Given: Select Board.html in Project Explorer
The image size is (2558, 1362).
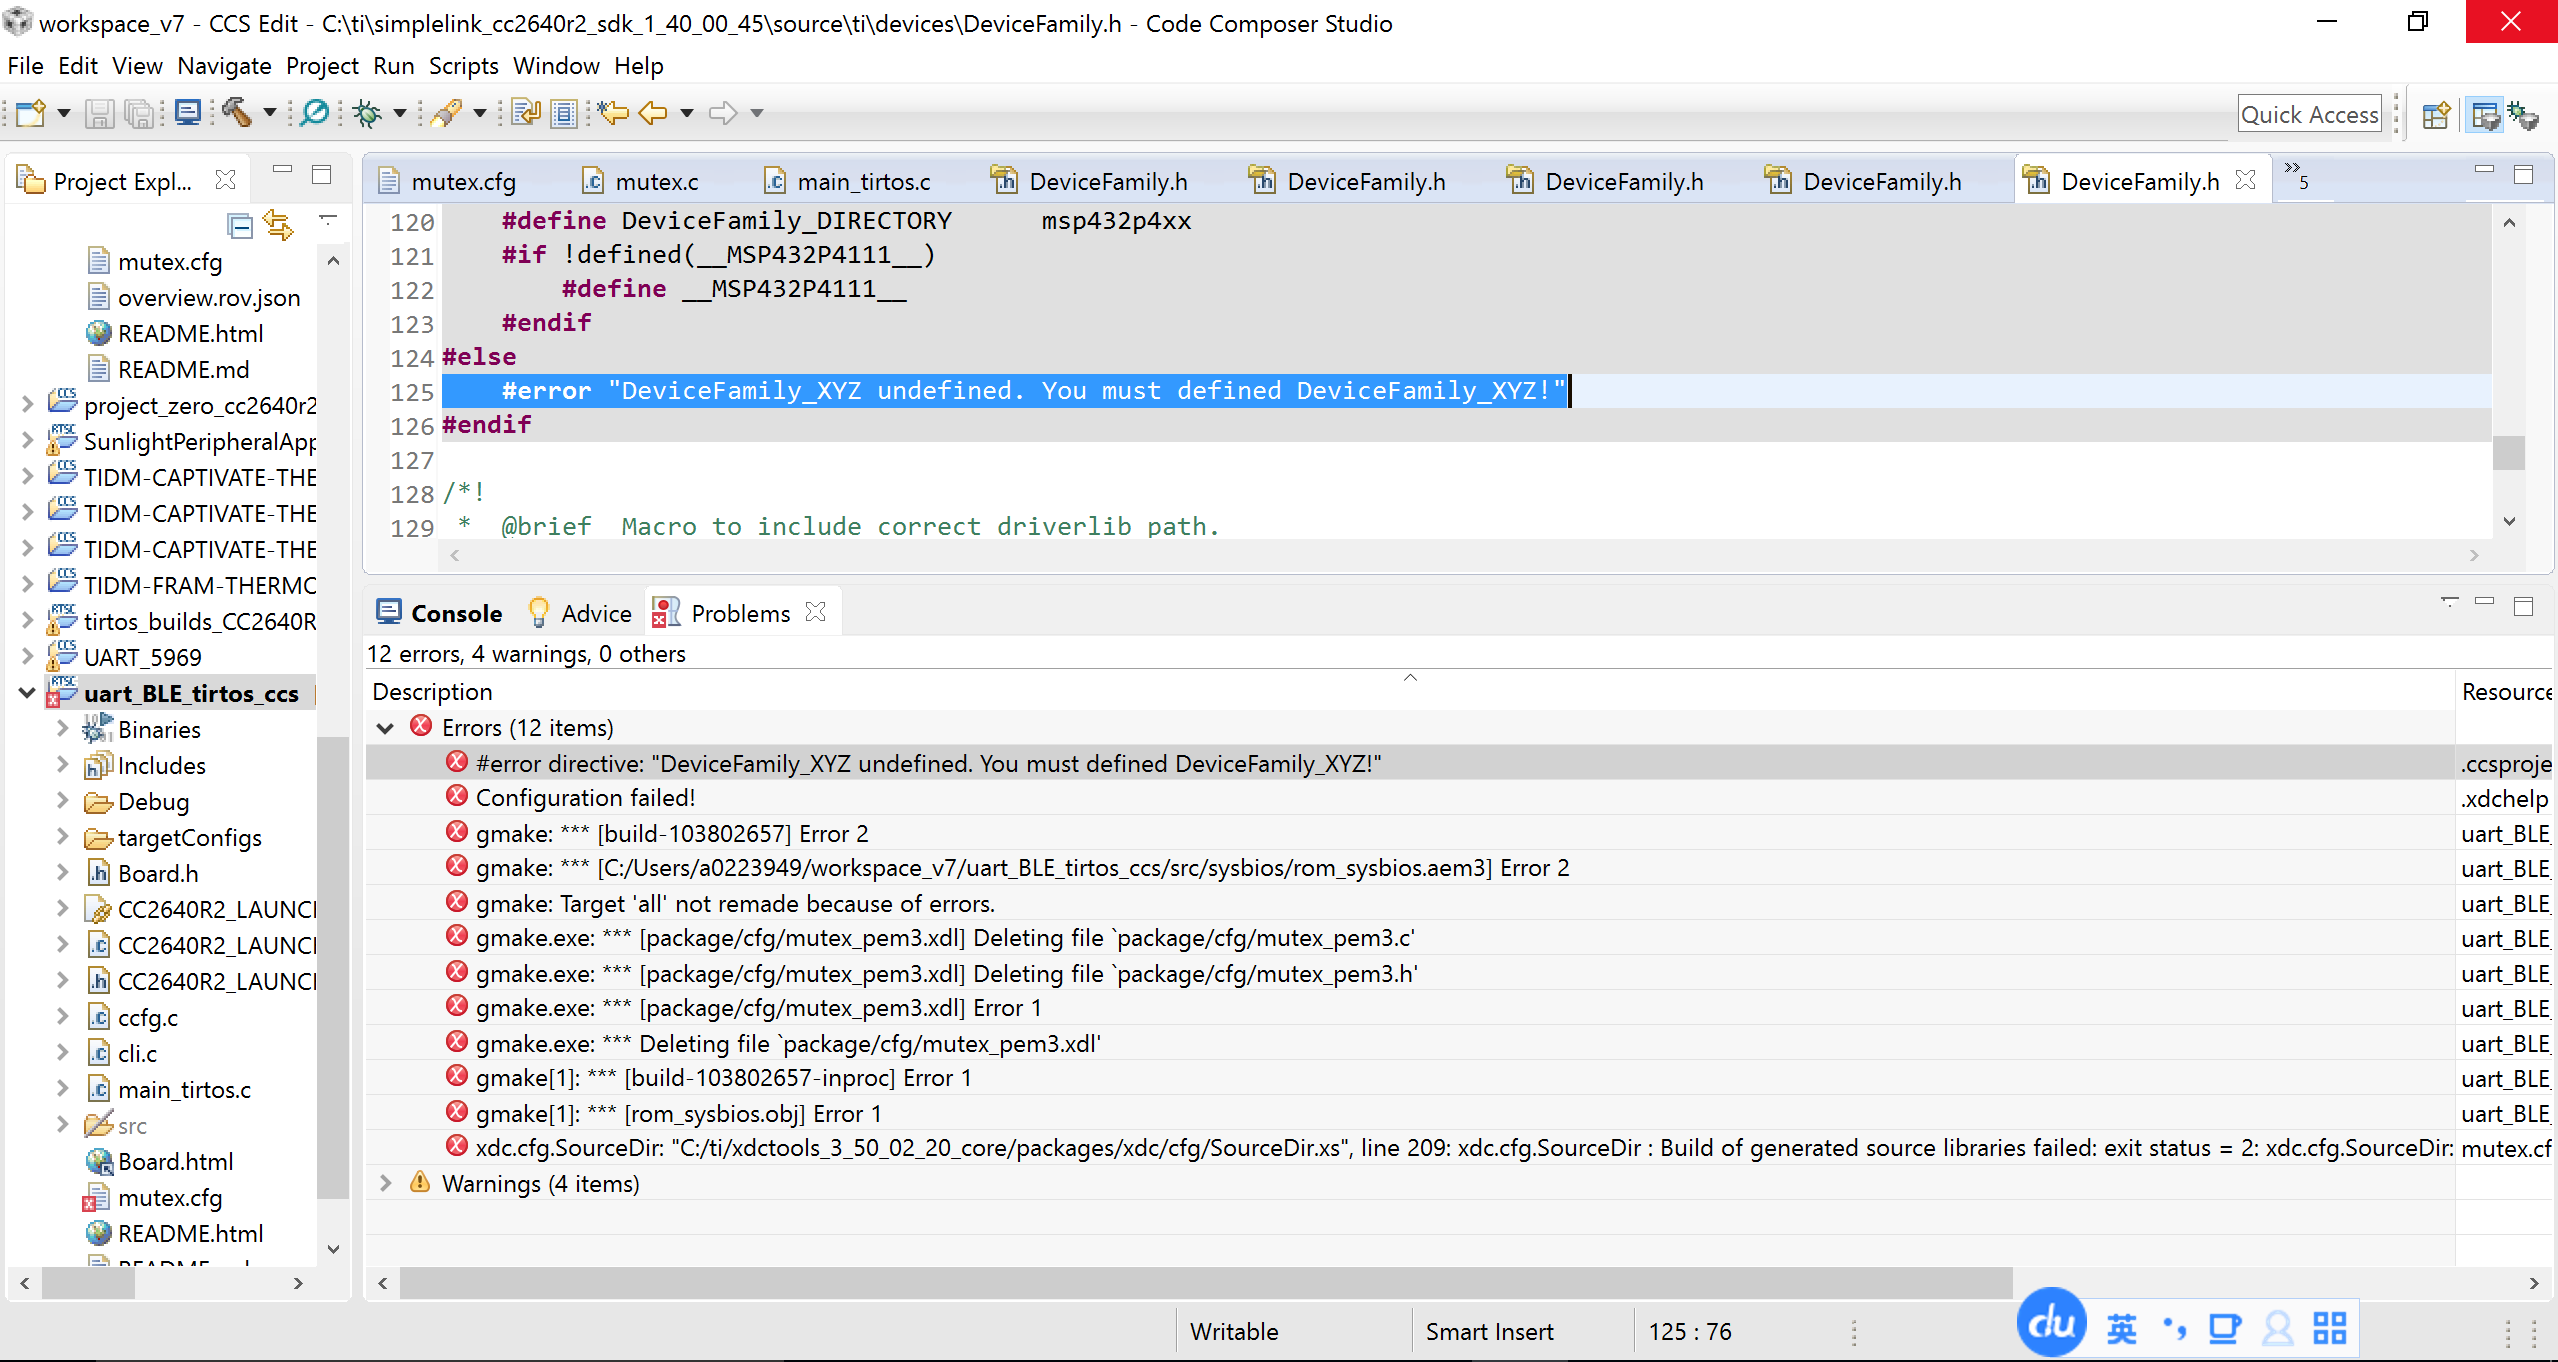Looking at the screenshot, I should [x=175, y=1161].
